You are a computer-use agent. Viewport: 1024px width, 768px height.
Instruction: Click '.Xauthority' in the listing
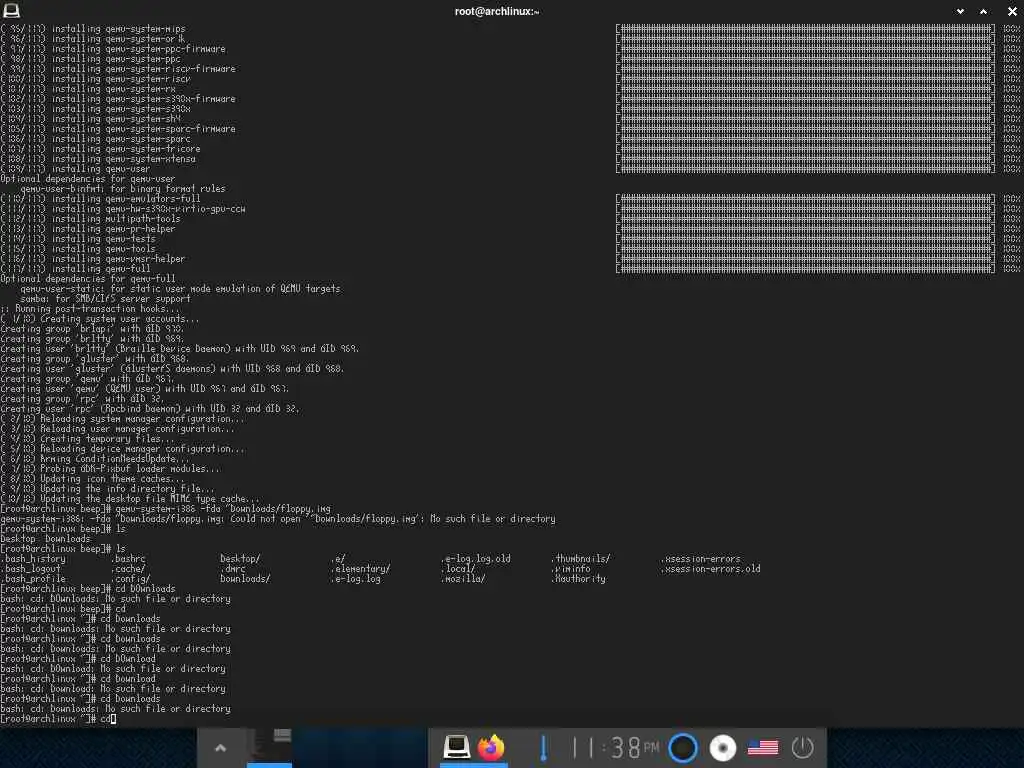point(579,579)
